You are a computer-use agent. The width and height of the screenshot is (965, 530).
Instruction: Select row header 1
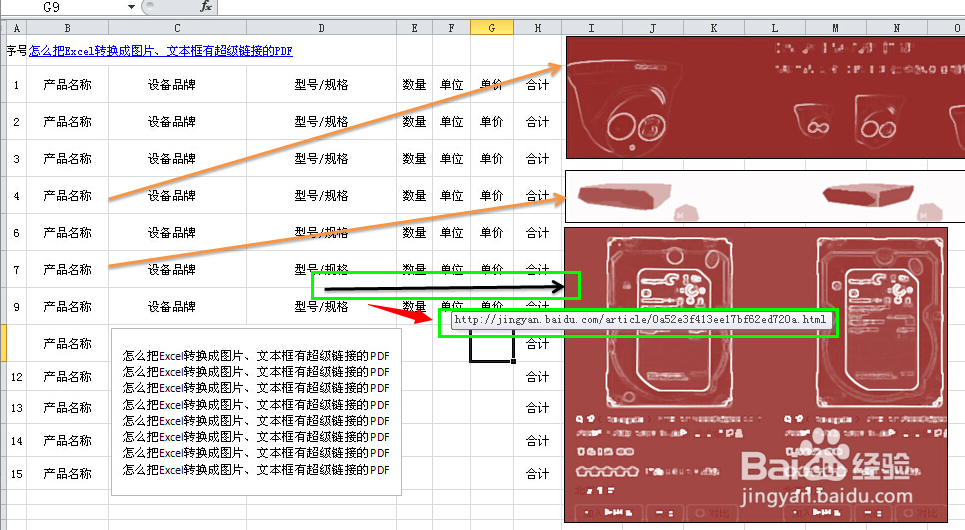pos(17,84)
